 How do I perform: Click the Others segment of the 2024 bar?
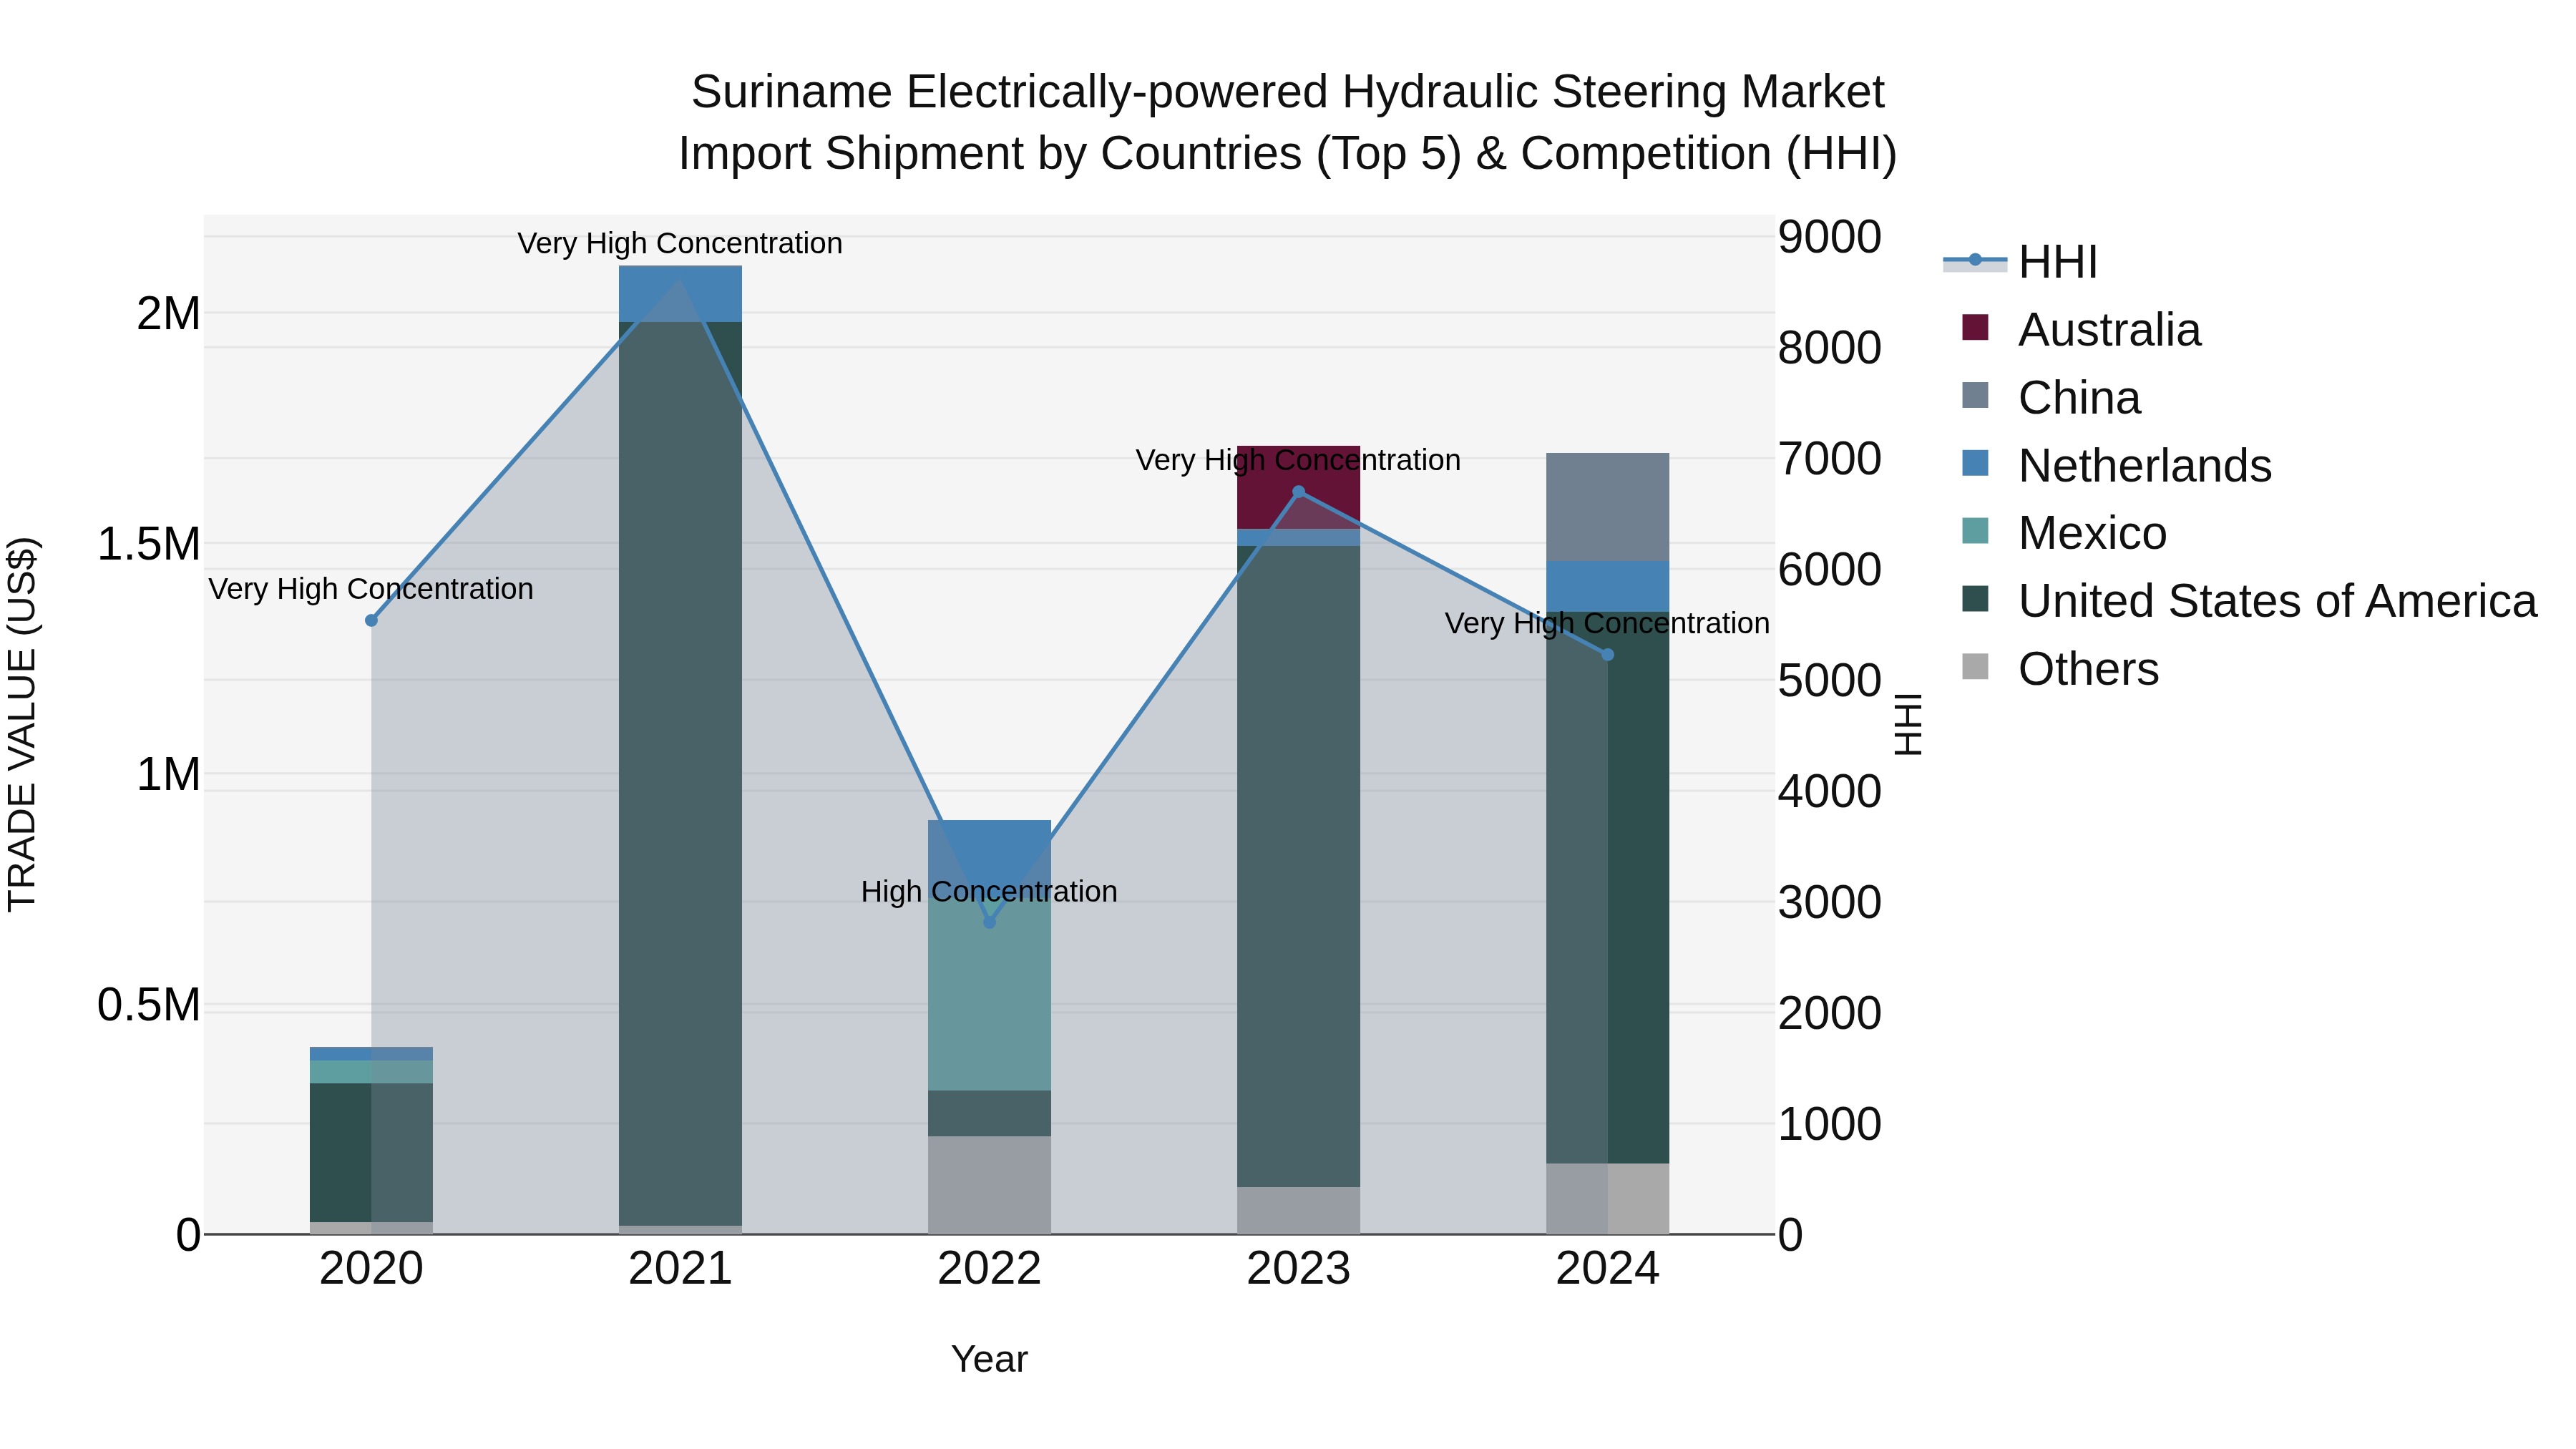[x=1607, y=1198]
